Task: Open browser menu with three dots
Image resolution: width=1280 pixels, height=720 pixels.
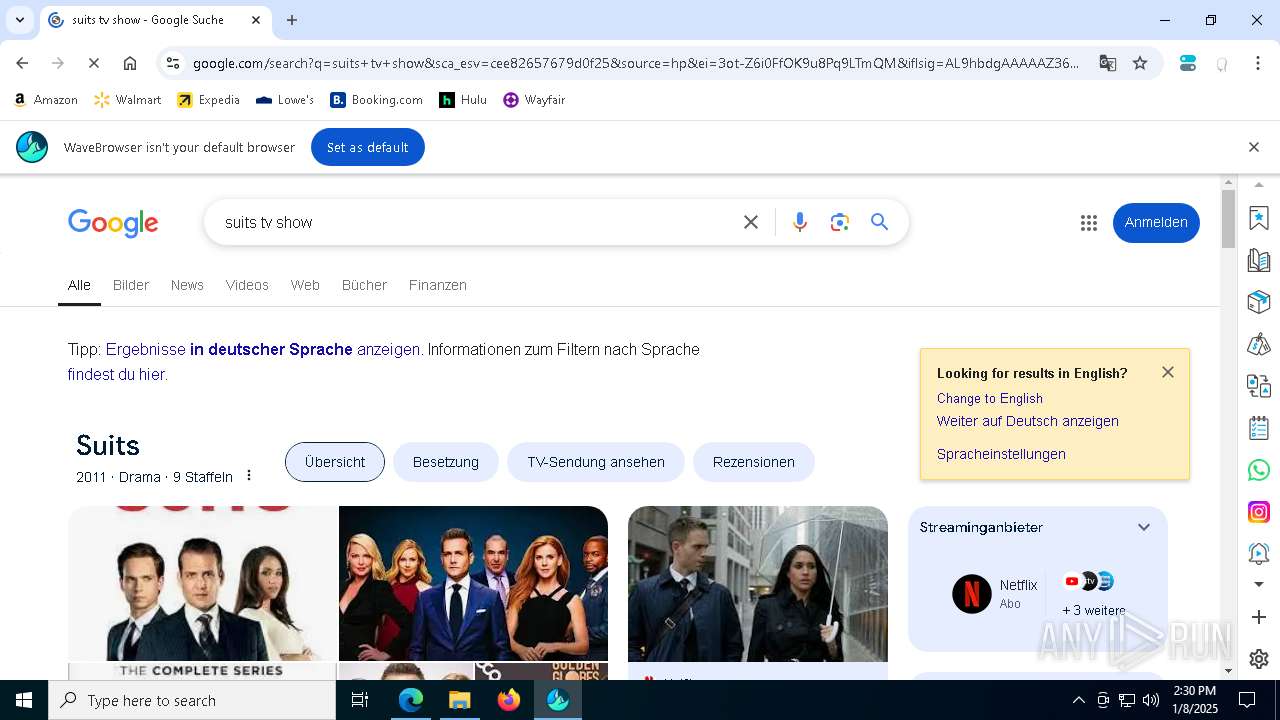Action: [x=1258, y=63]
